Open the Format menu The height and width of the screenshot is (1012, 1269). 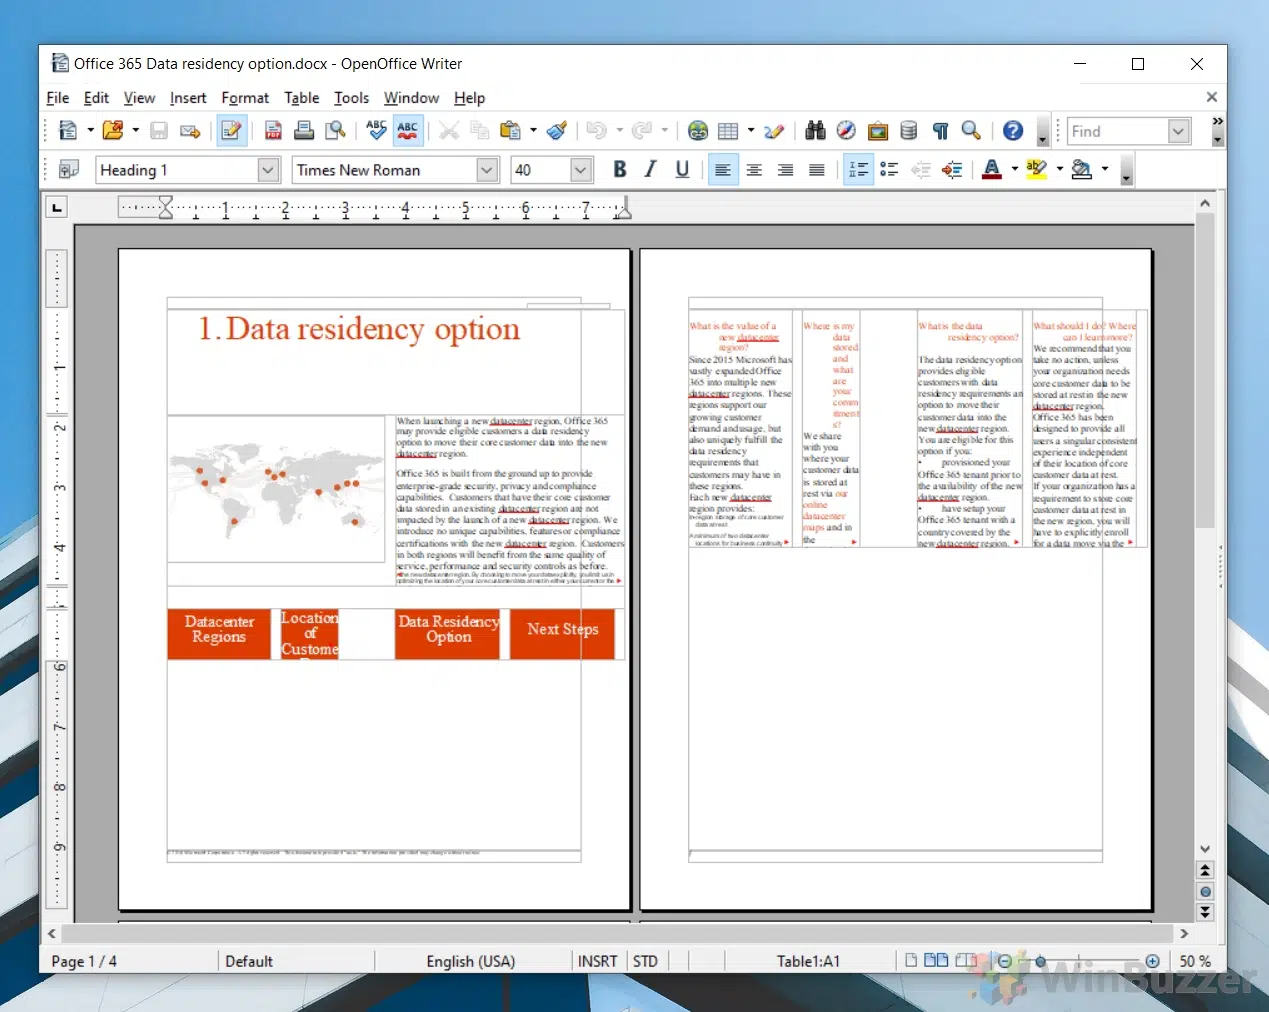245,98
